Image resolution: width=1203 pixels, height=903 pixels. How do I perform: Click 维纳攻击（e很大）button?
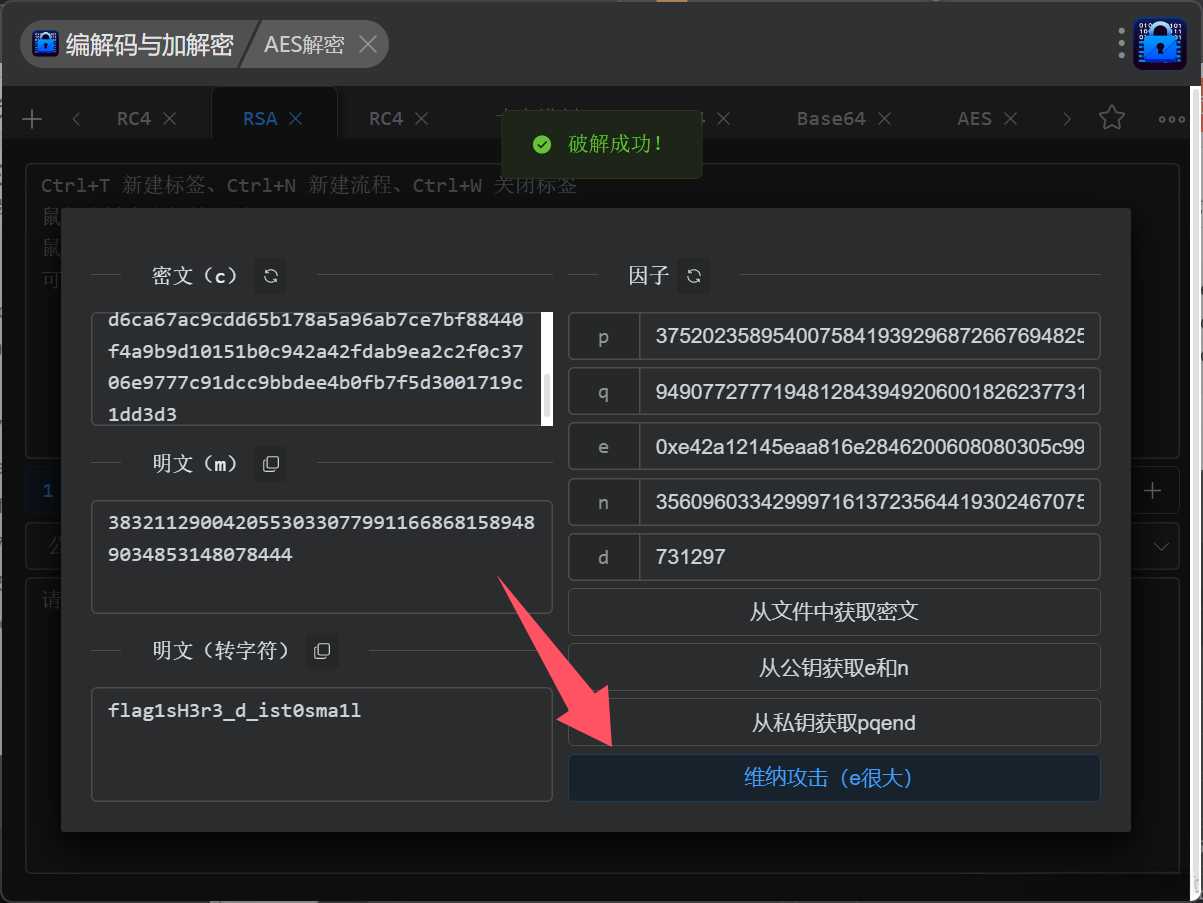(x=834, y=777)
